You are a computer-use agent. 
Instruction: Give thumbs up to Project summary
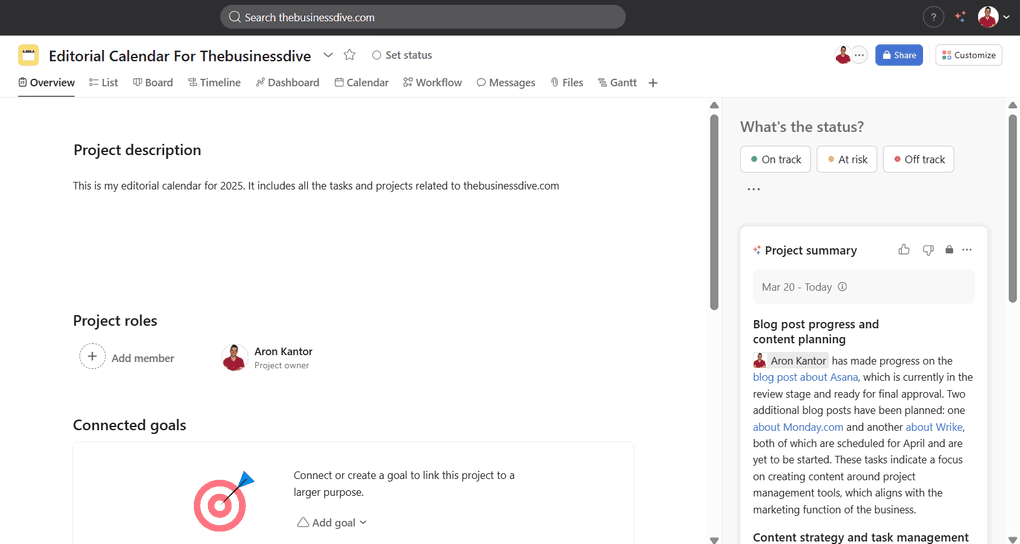click(904, 250)
